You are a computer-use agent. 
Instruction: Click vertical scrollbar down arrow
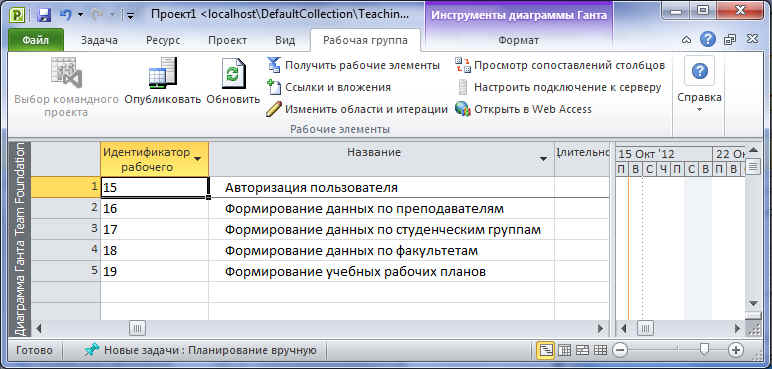753,303
